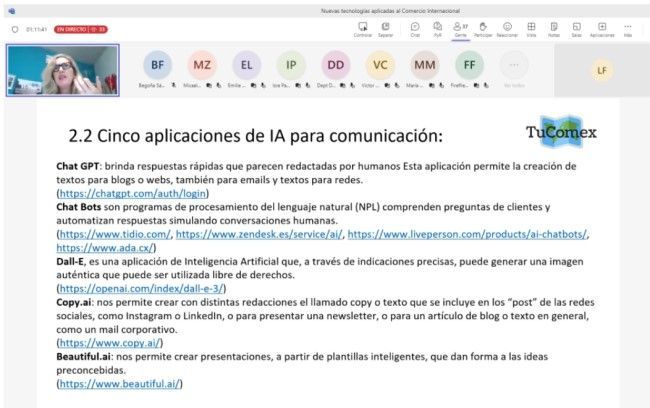Click the MZ participant avatar
Viewport: 650px width, 408px height.
point(202,65)
